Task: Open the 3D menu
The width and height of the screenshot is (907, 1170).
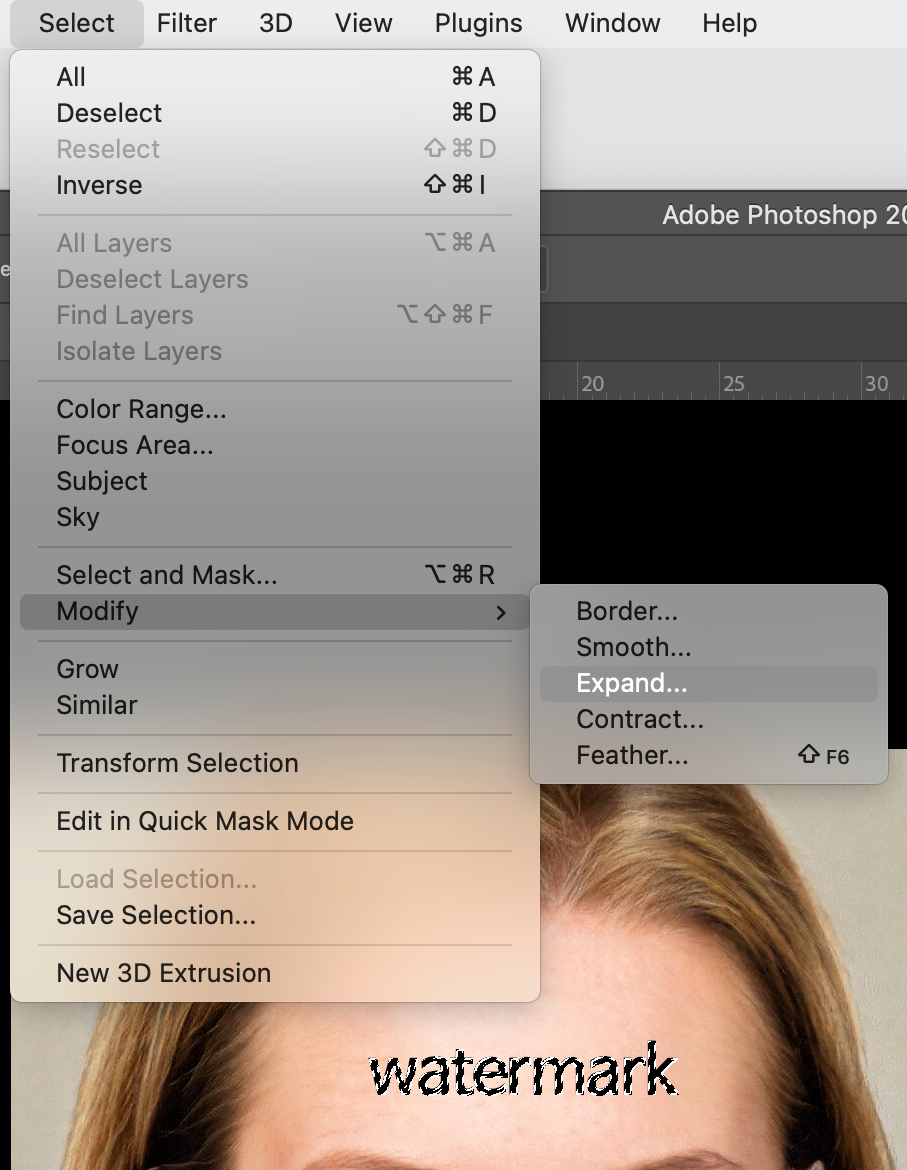Action: point(275,23)
